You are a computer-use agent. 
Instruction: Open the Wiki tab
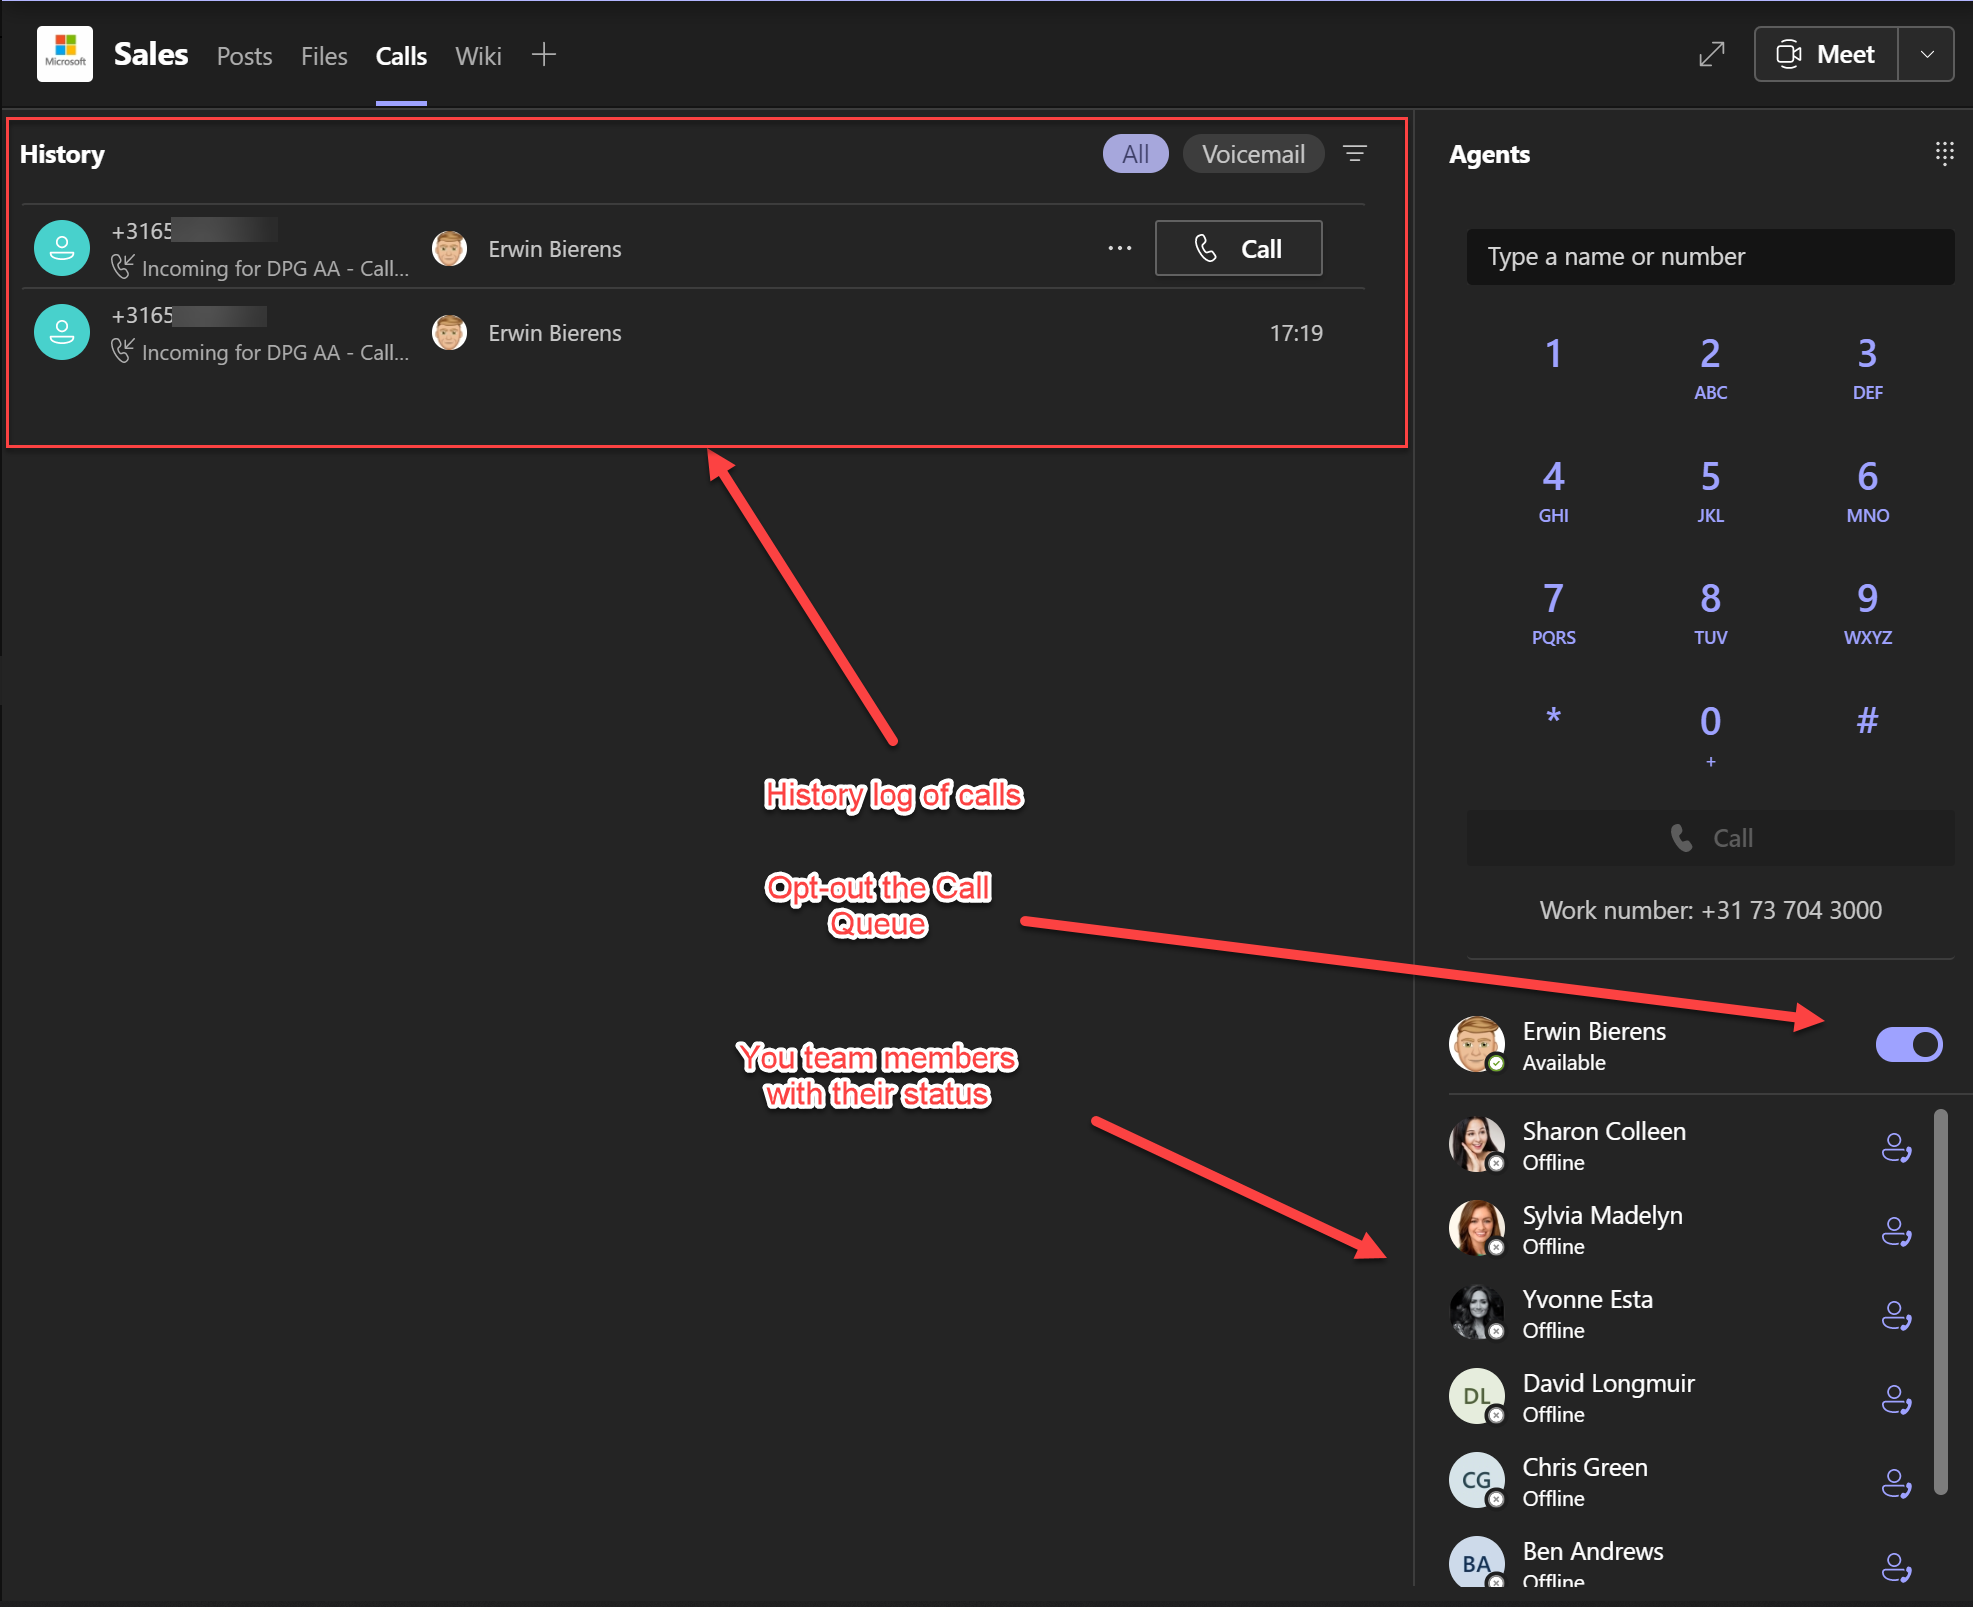(x=478, y=56)
